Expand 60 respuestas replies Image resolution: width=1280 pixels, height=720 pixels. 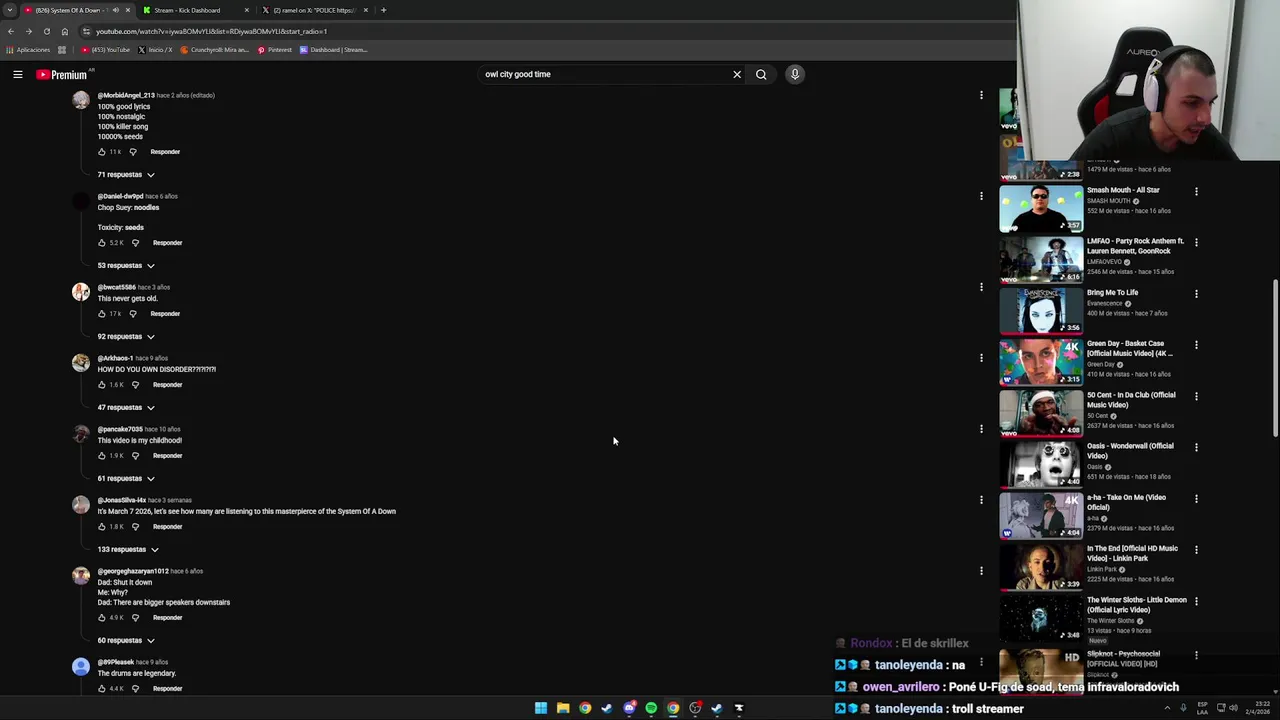[x=126, y=641]
